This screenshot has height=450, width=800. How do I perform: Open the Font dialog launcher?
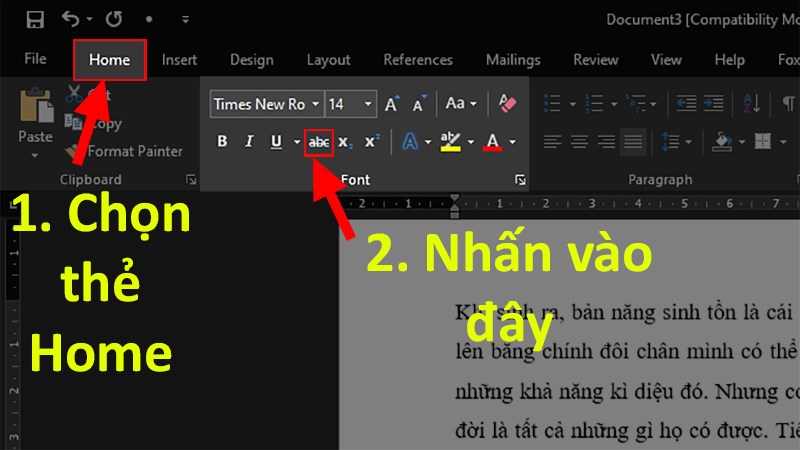tap(520, 180)
